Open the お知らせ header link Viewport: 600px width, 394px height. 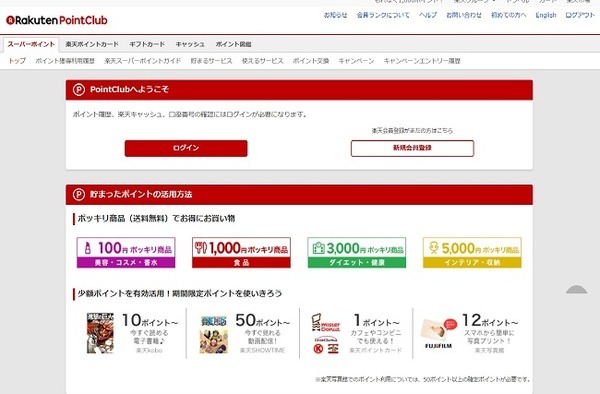tap(336, 15)
